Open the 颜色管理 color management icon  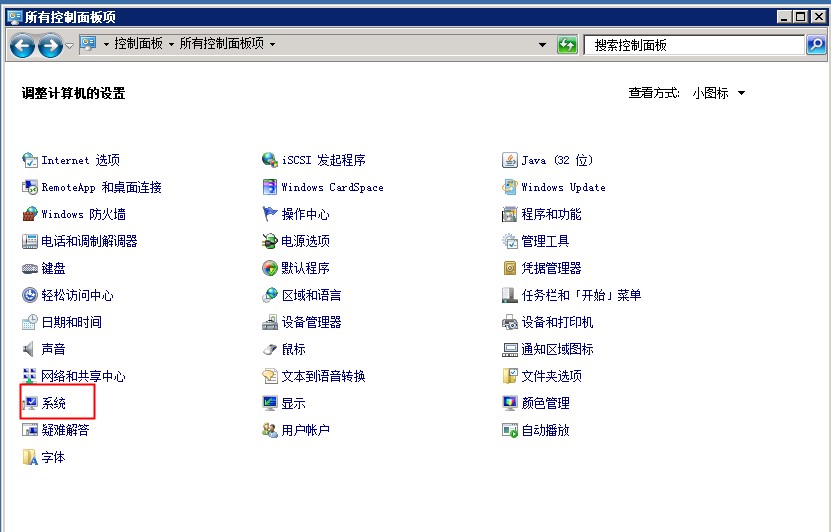pos(545,403)
